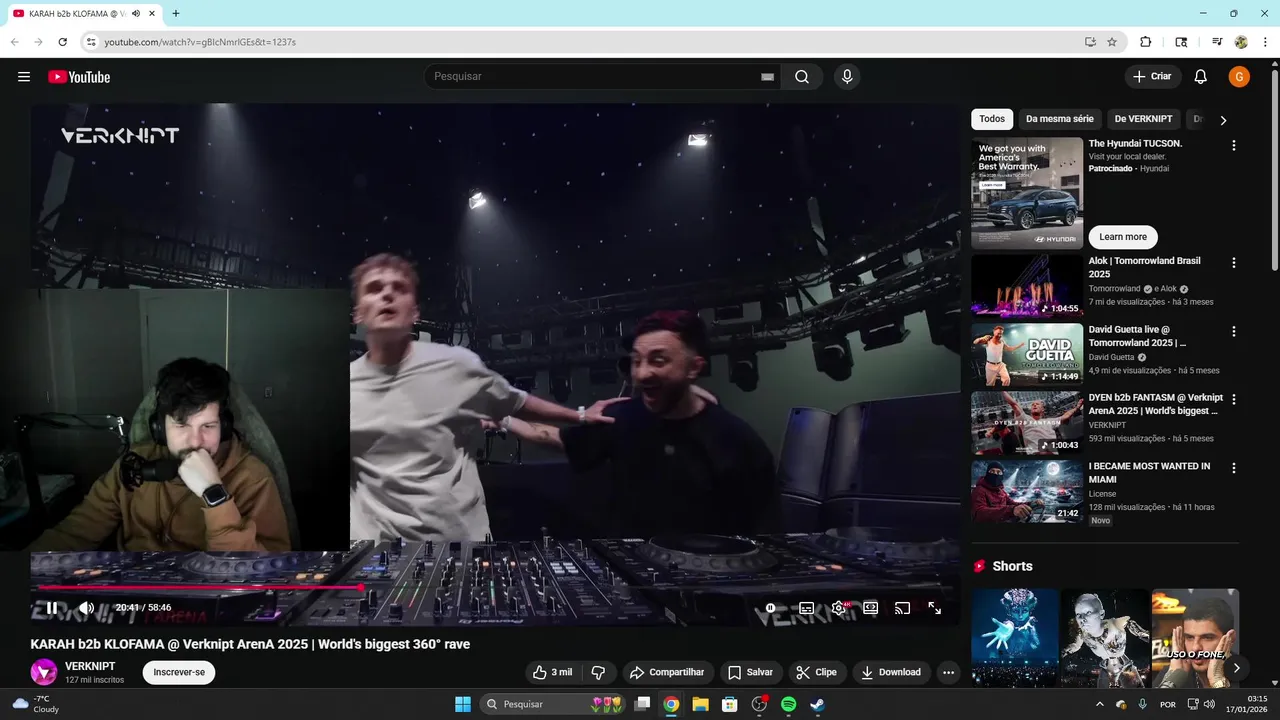Reload the page in Chrome
This screenshot has width=1280, height=720.
point(62,42)
